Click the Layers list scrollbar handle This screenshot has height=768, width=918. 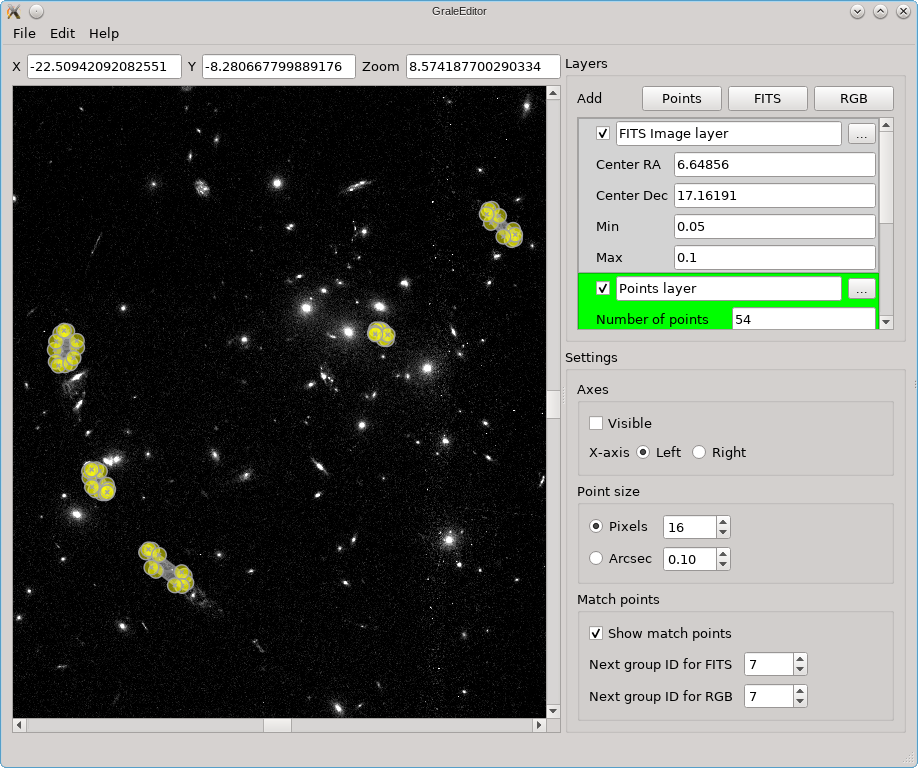coord(886,177)
